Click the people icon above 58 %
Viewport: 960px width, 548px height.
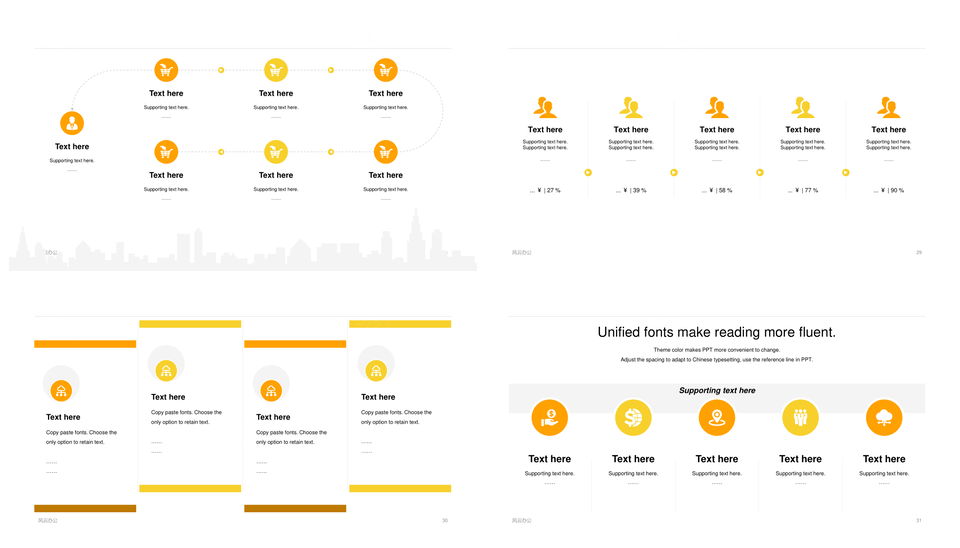[716, 107]
